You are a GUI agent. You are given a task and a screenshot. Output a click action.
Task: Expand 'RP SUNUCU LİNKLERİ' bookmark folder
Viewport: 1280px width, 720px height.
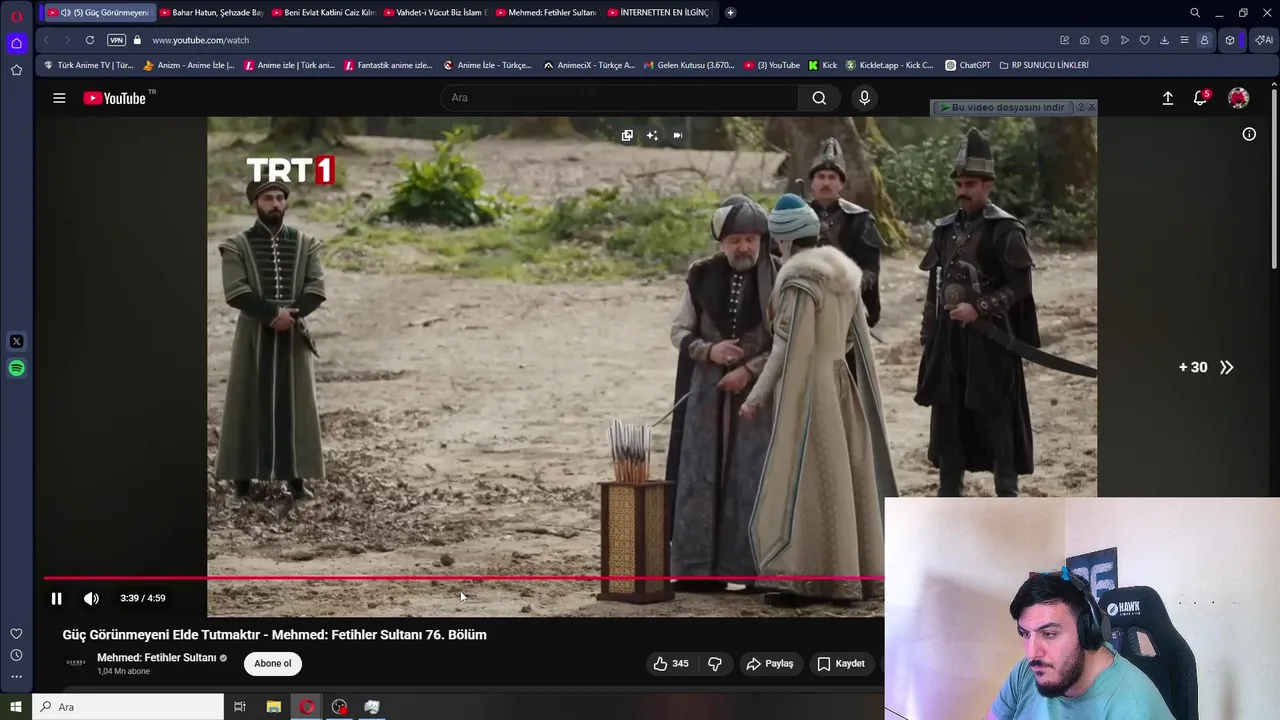point(1044,65)
